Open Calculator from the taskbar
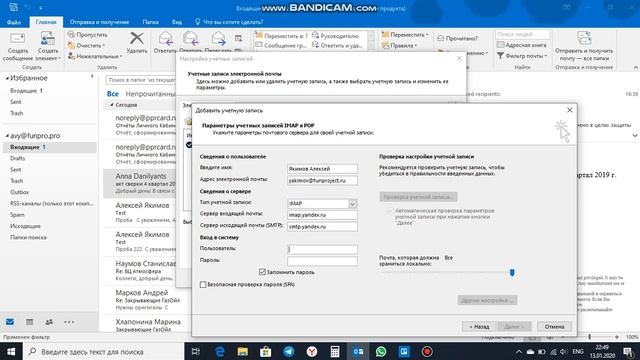 point(335,351)
